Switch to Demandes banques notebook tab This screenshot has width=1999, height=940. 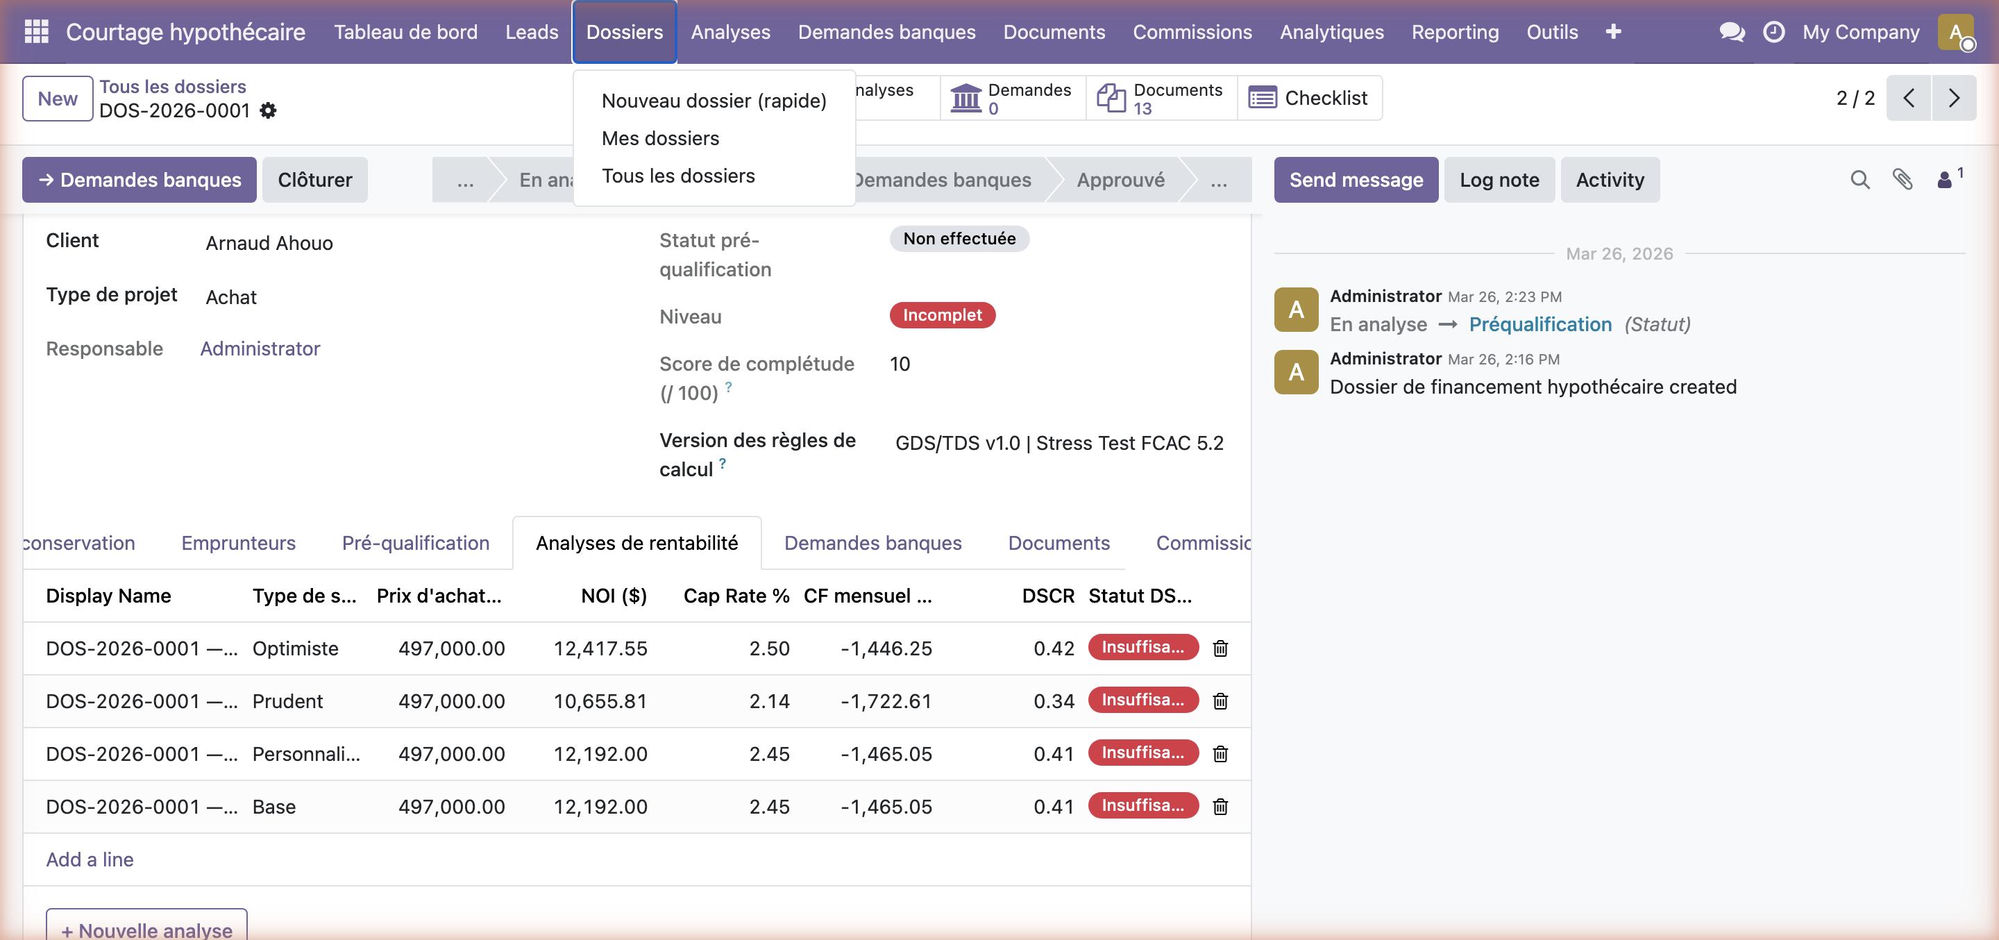872,543
